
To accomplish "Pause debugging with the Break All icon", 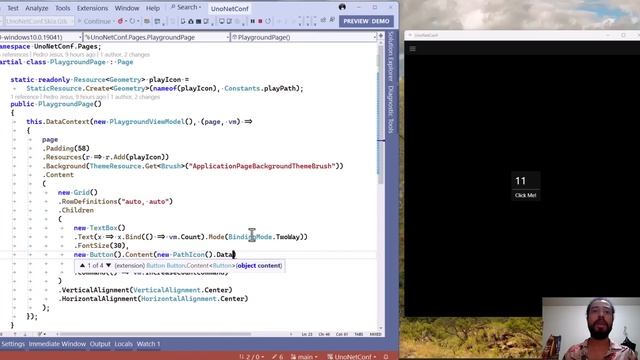I will point(253,21).
